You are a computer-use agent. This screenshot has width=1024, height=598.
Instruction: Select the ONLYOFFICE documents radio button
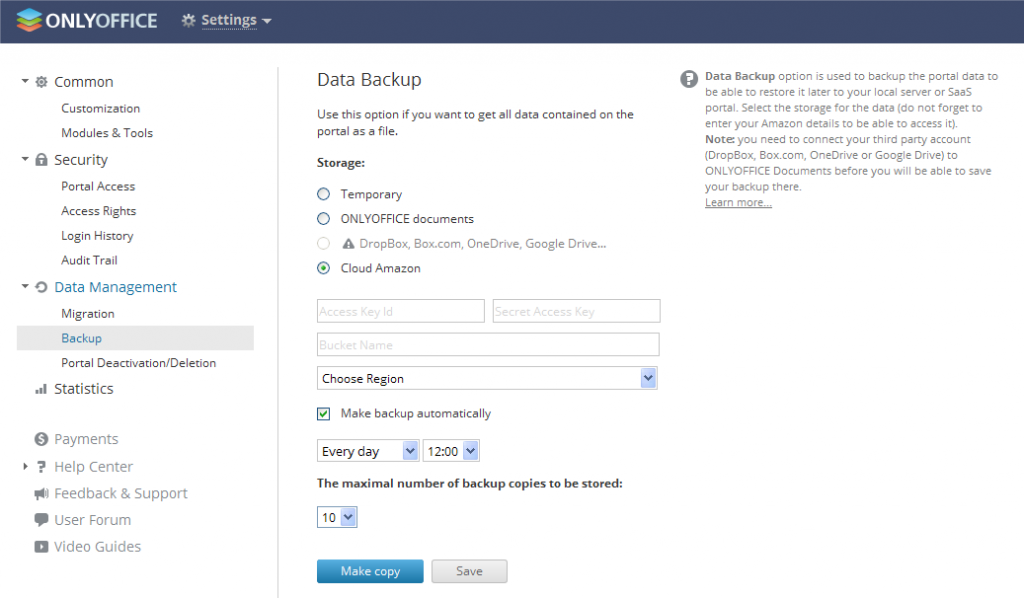323,219
